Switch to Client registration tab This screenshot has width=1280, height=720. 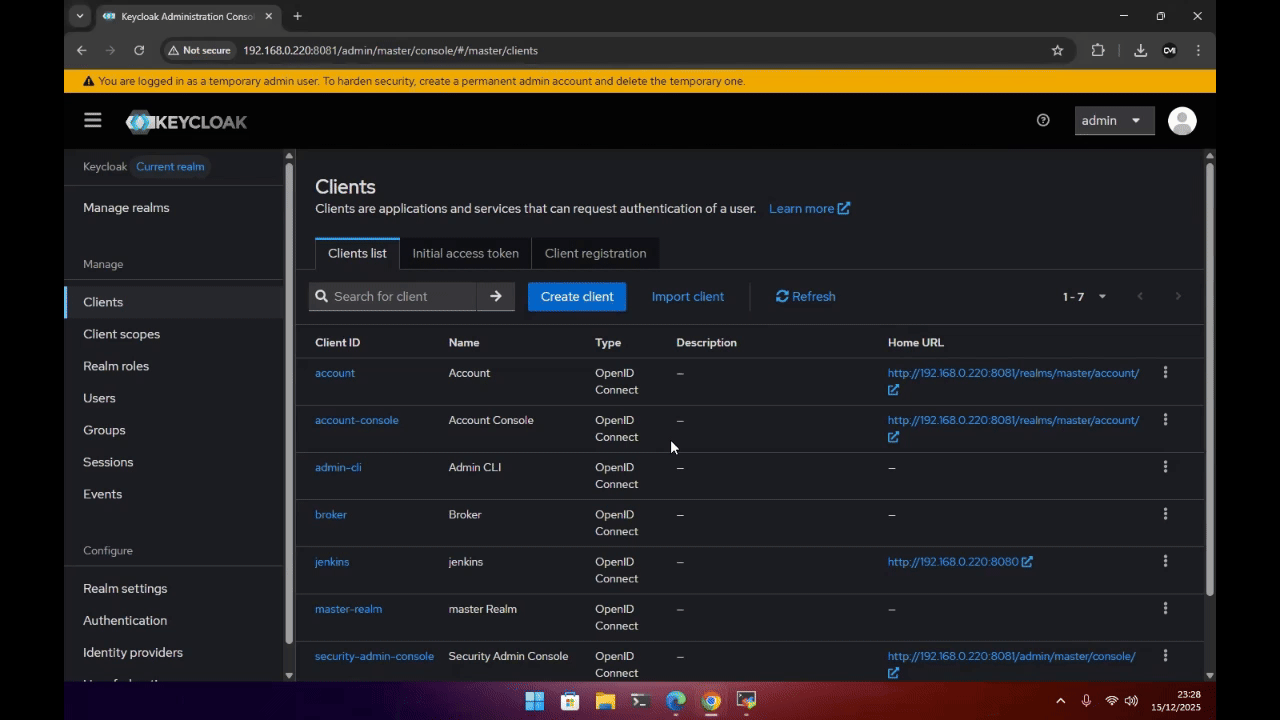pyautogui.click(x=595, y=253)
